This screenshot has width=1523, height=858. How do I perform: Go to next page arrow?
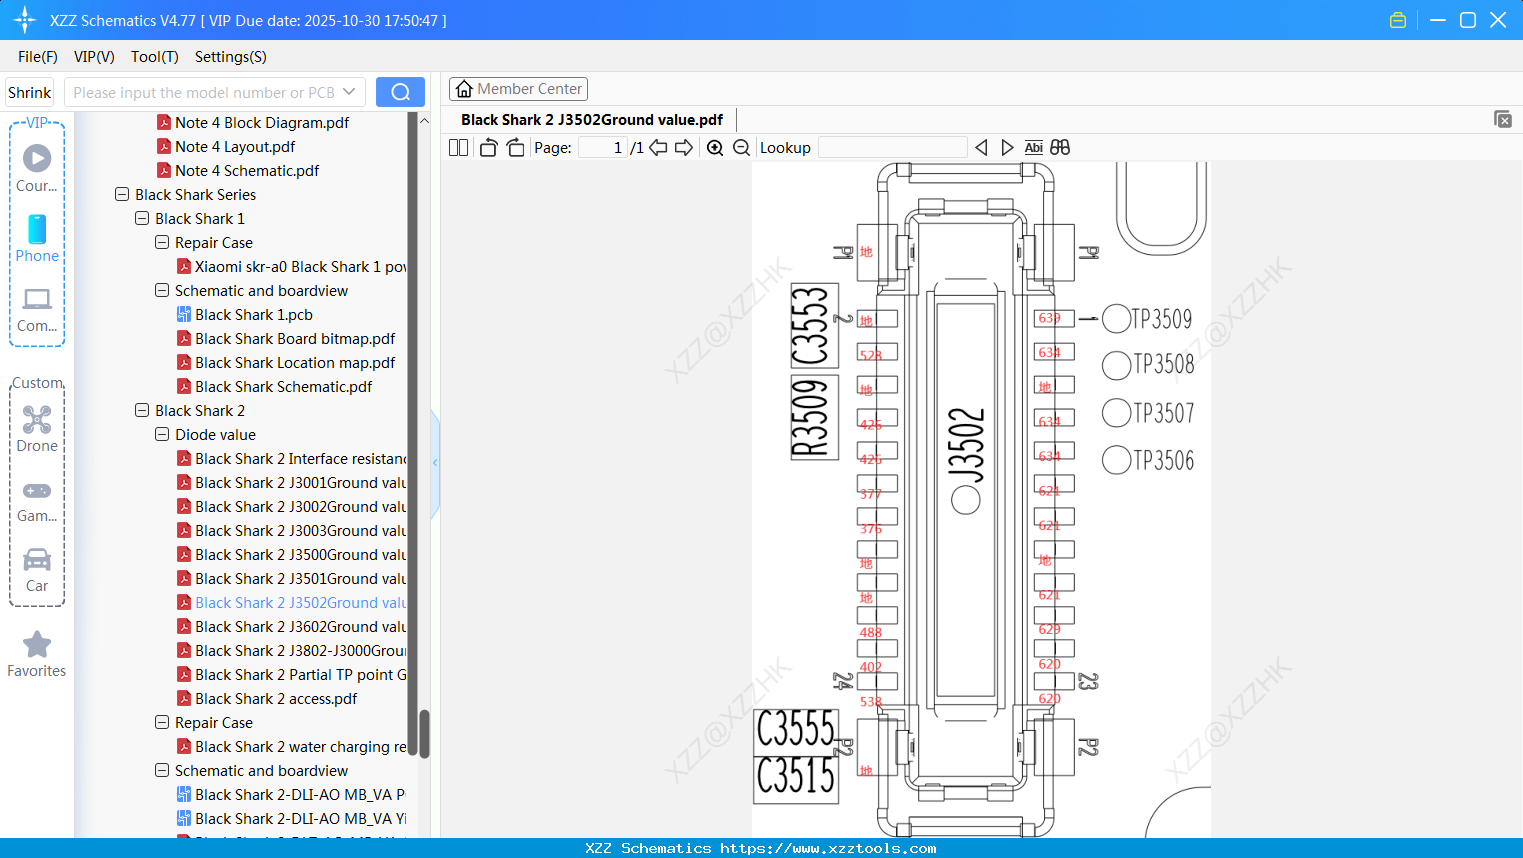click(684, 147)
